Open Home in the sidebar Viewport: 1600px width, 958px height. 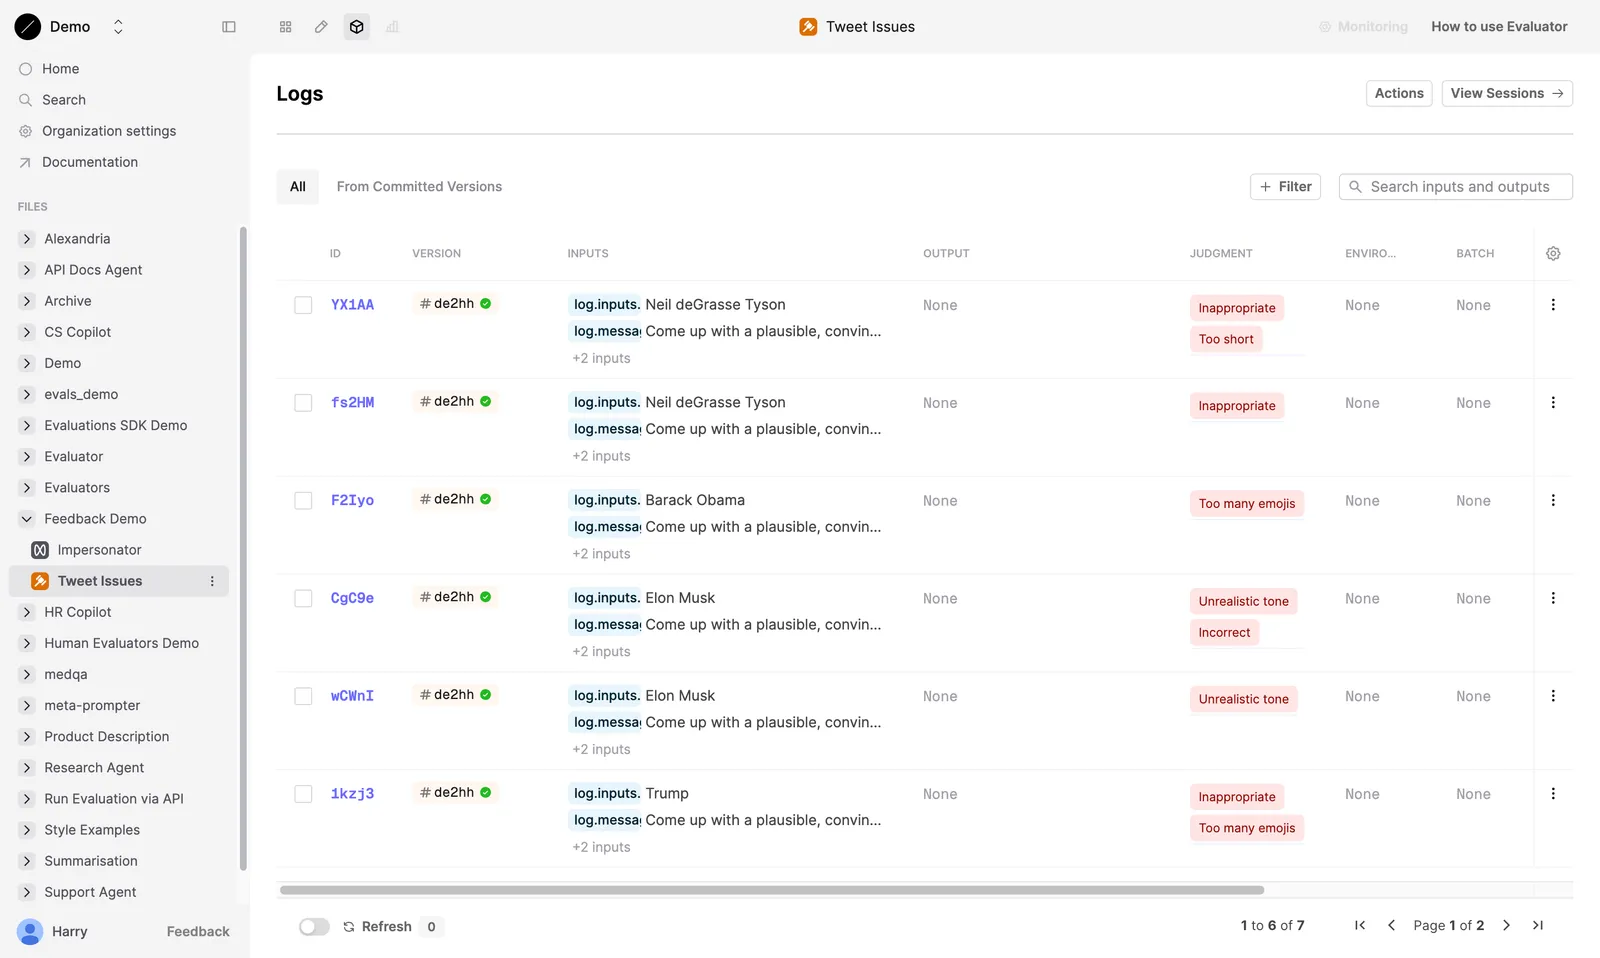60,69
